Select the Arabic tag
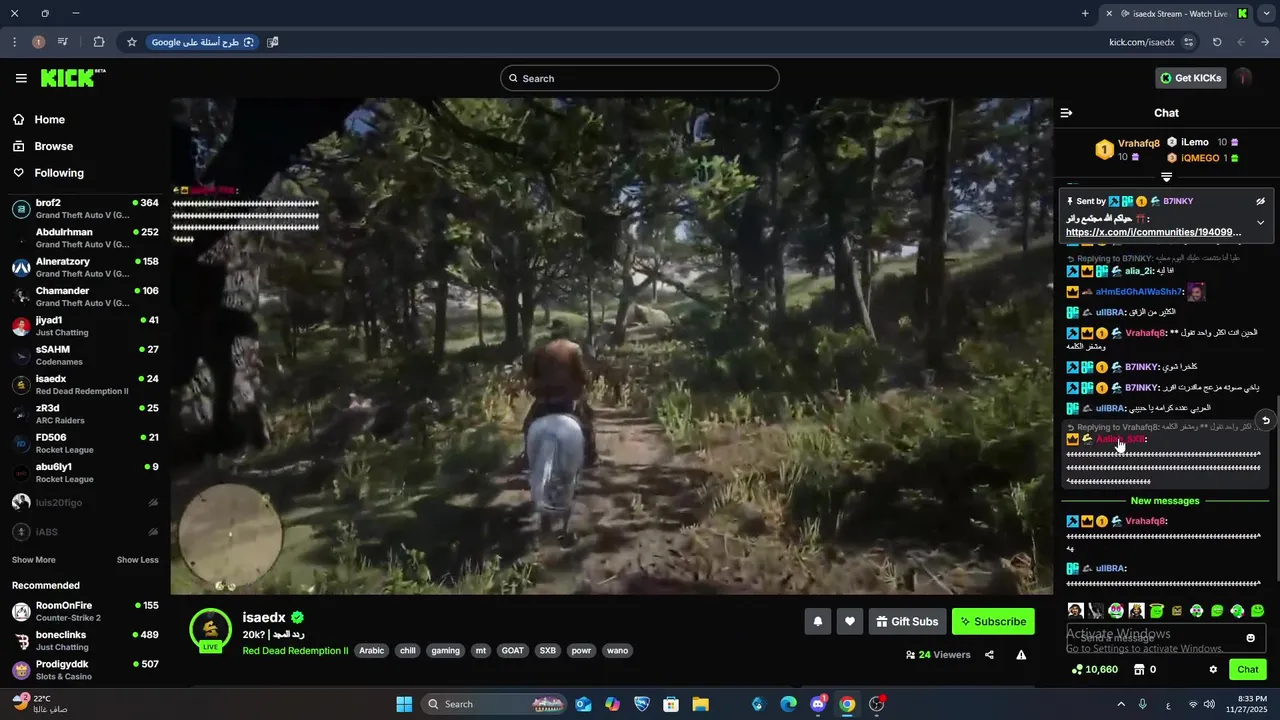The height and width of the screenshot is (720, 1280). [x=371, y=651]
